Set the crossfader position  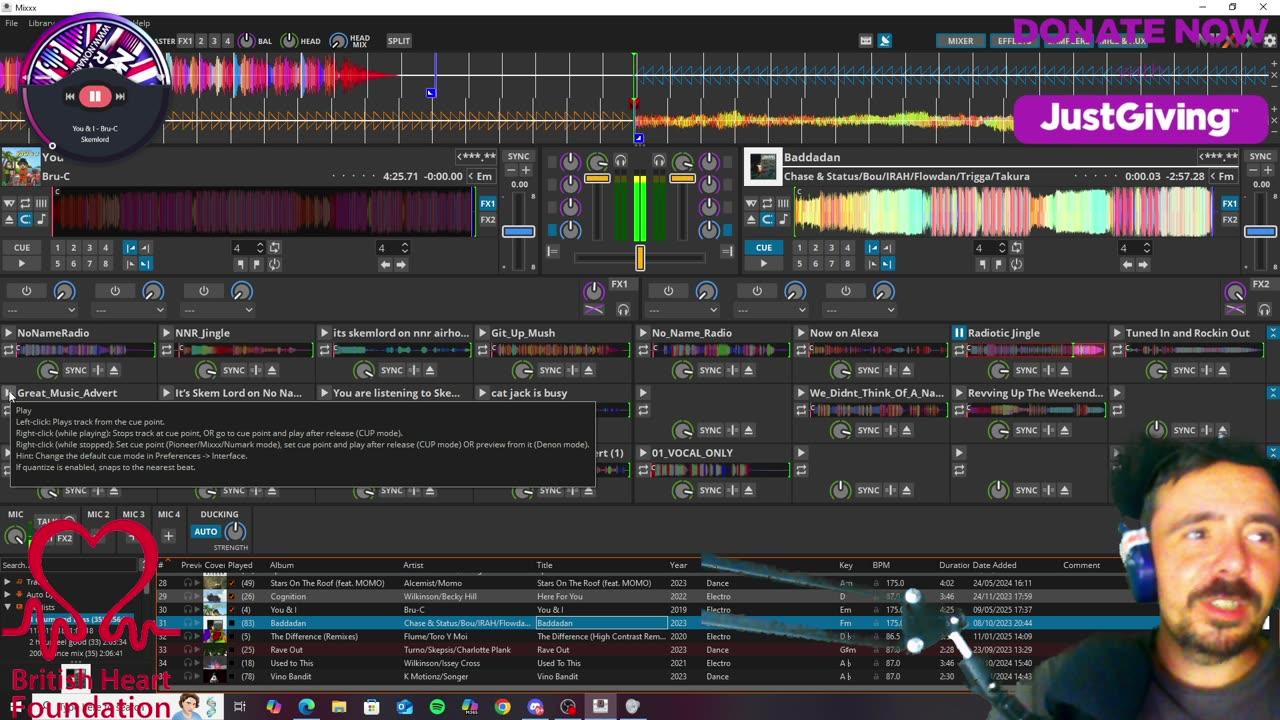tap(640, 258)
